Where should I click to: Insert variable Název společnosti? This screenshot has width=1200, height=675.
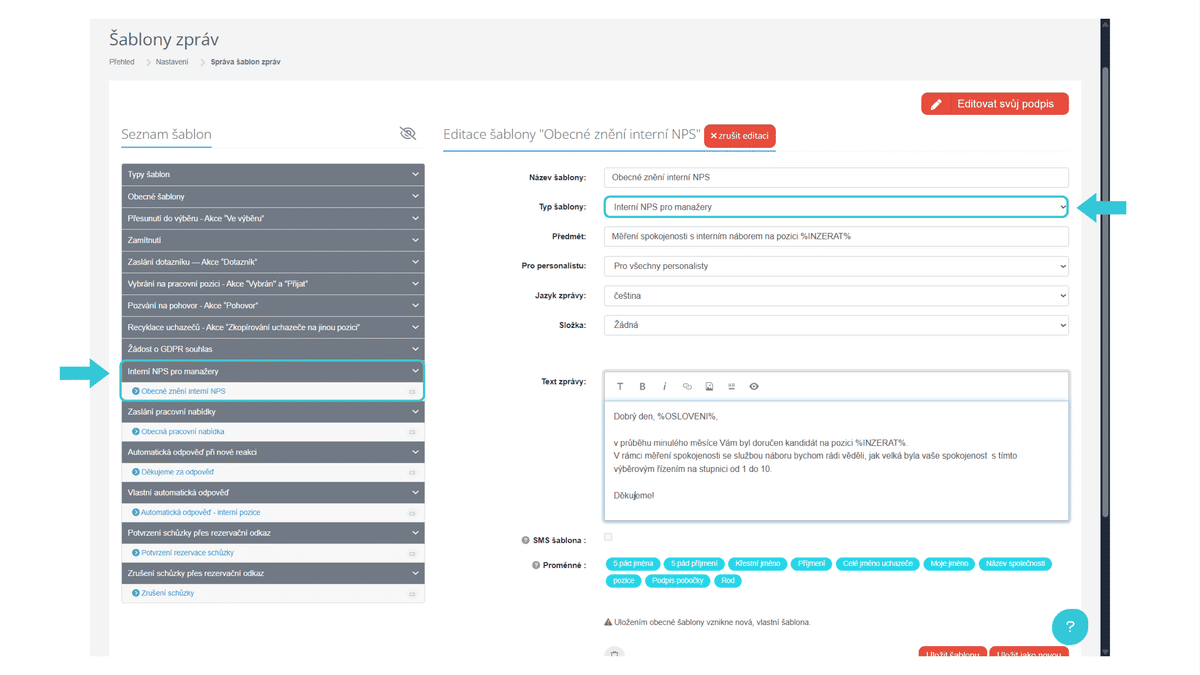1015,564
